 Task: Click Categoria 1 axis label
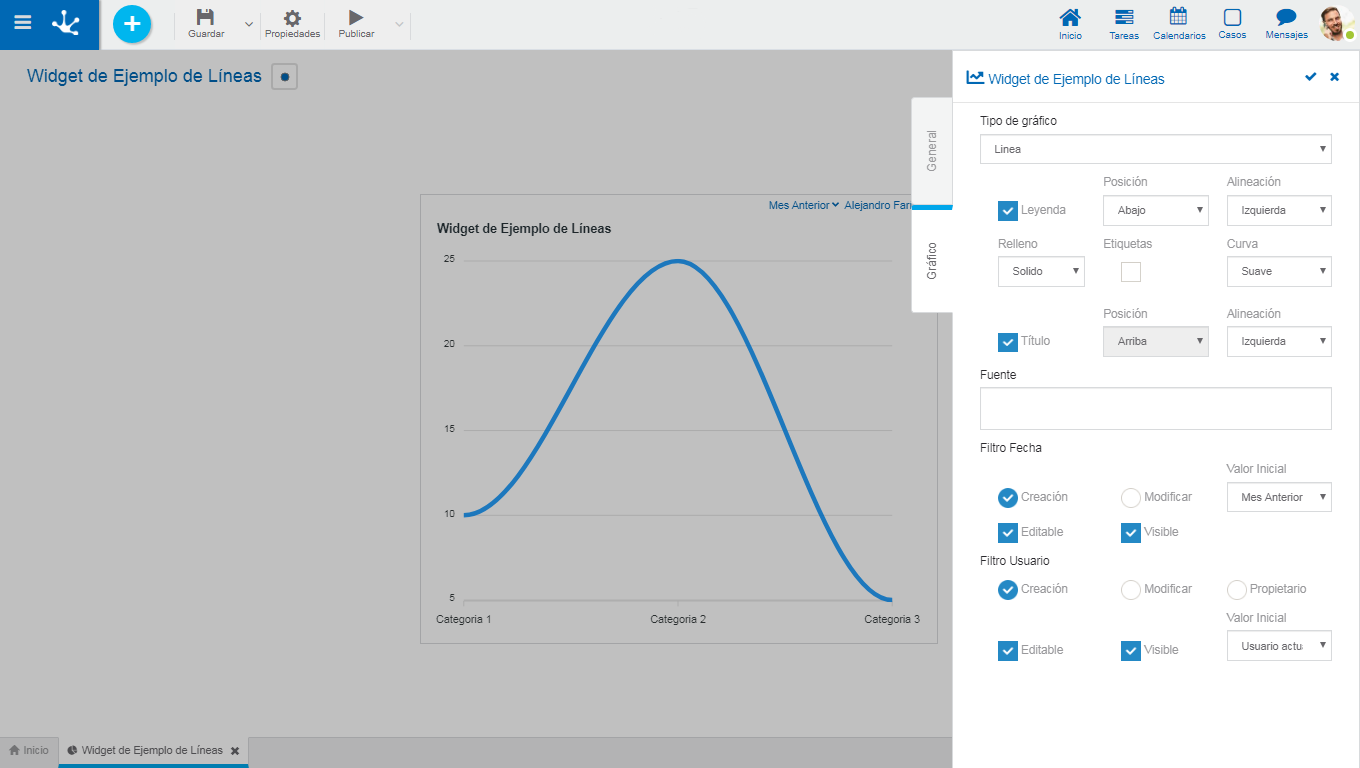coord(464,619)
